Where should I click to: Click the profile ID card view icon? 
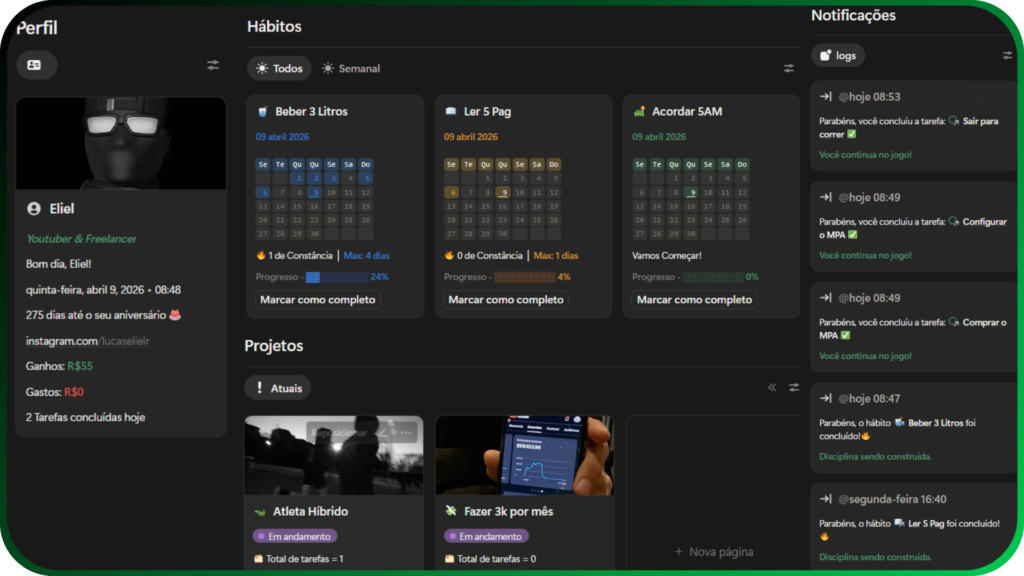pyautogui.click(x=35, y=65)
